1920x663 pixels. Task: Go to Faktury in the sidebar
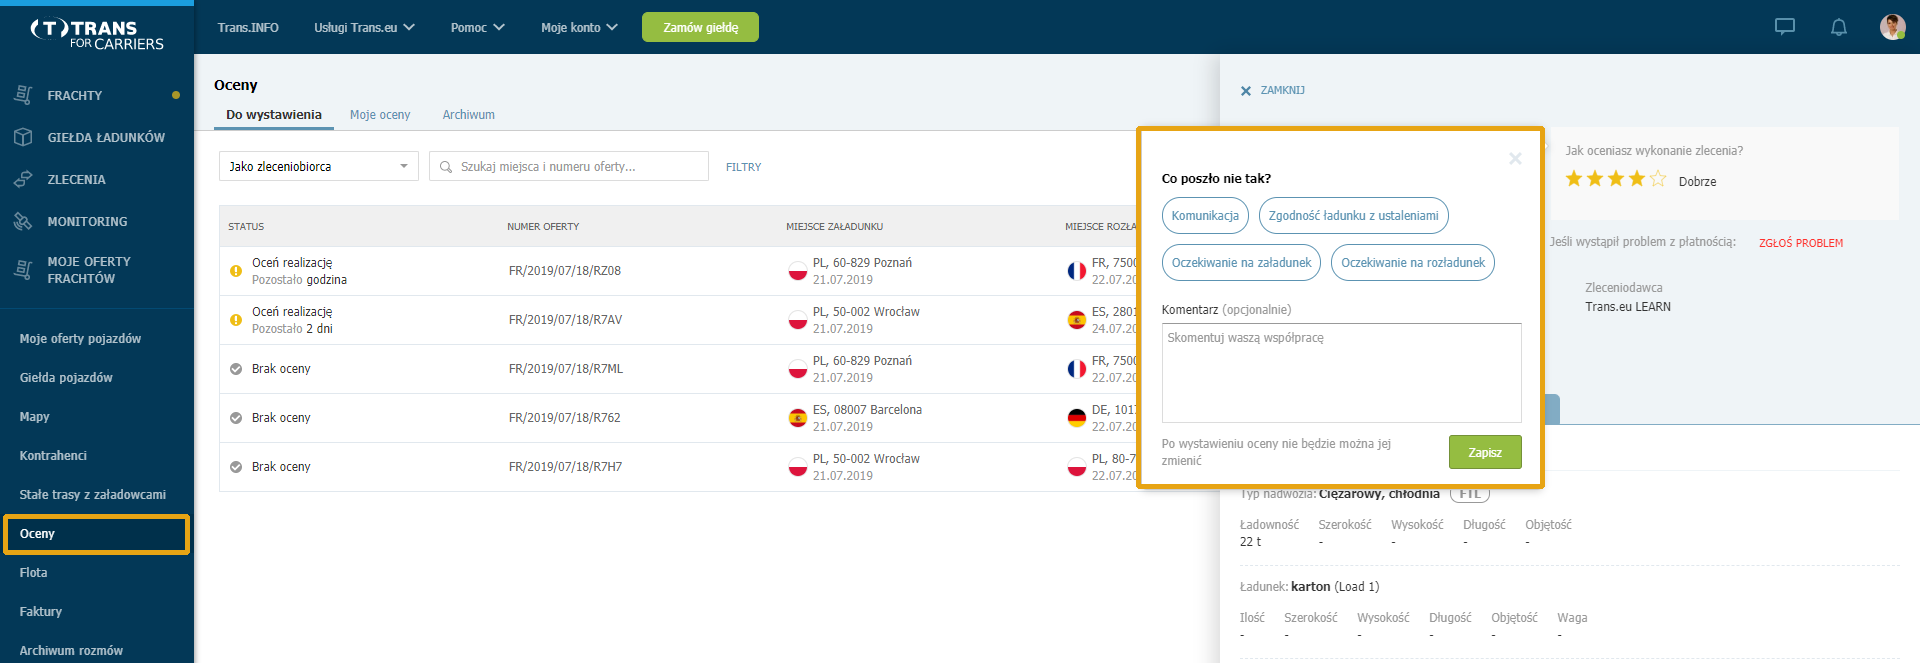pos(41,612)
